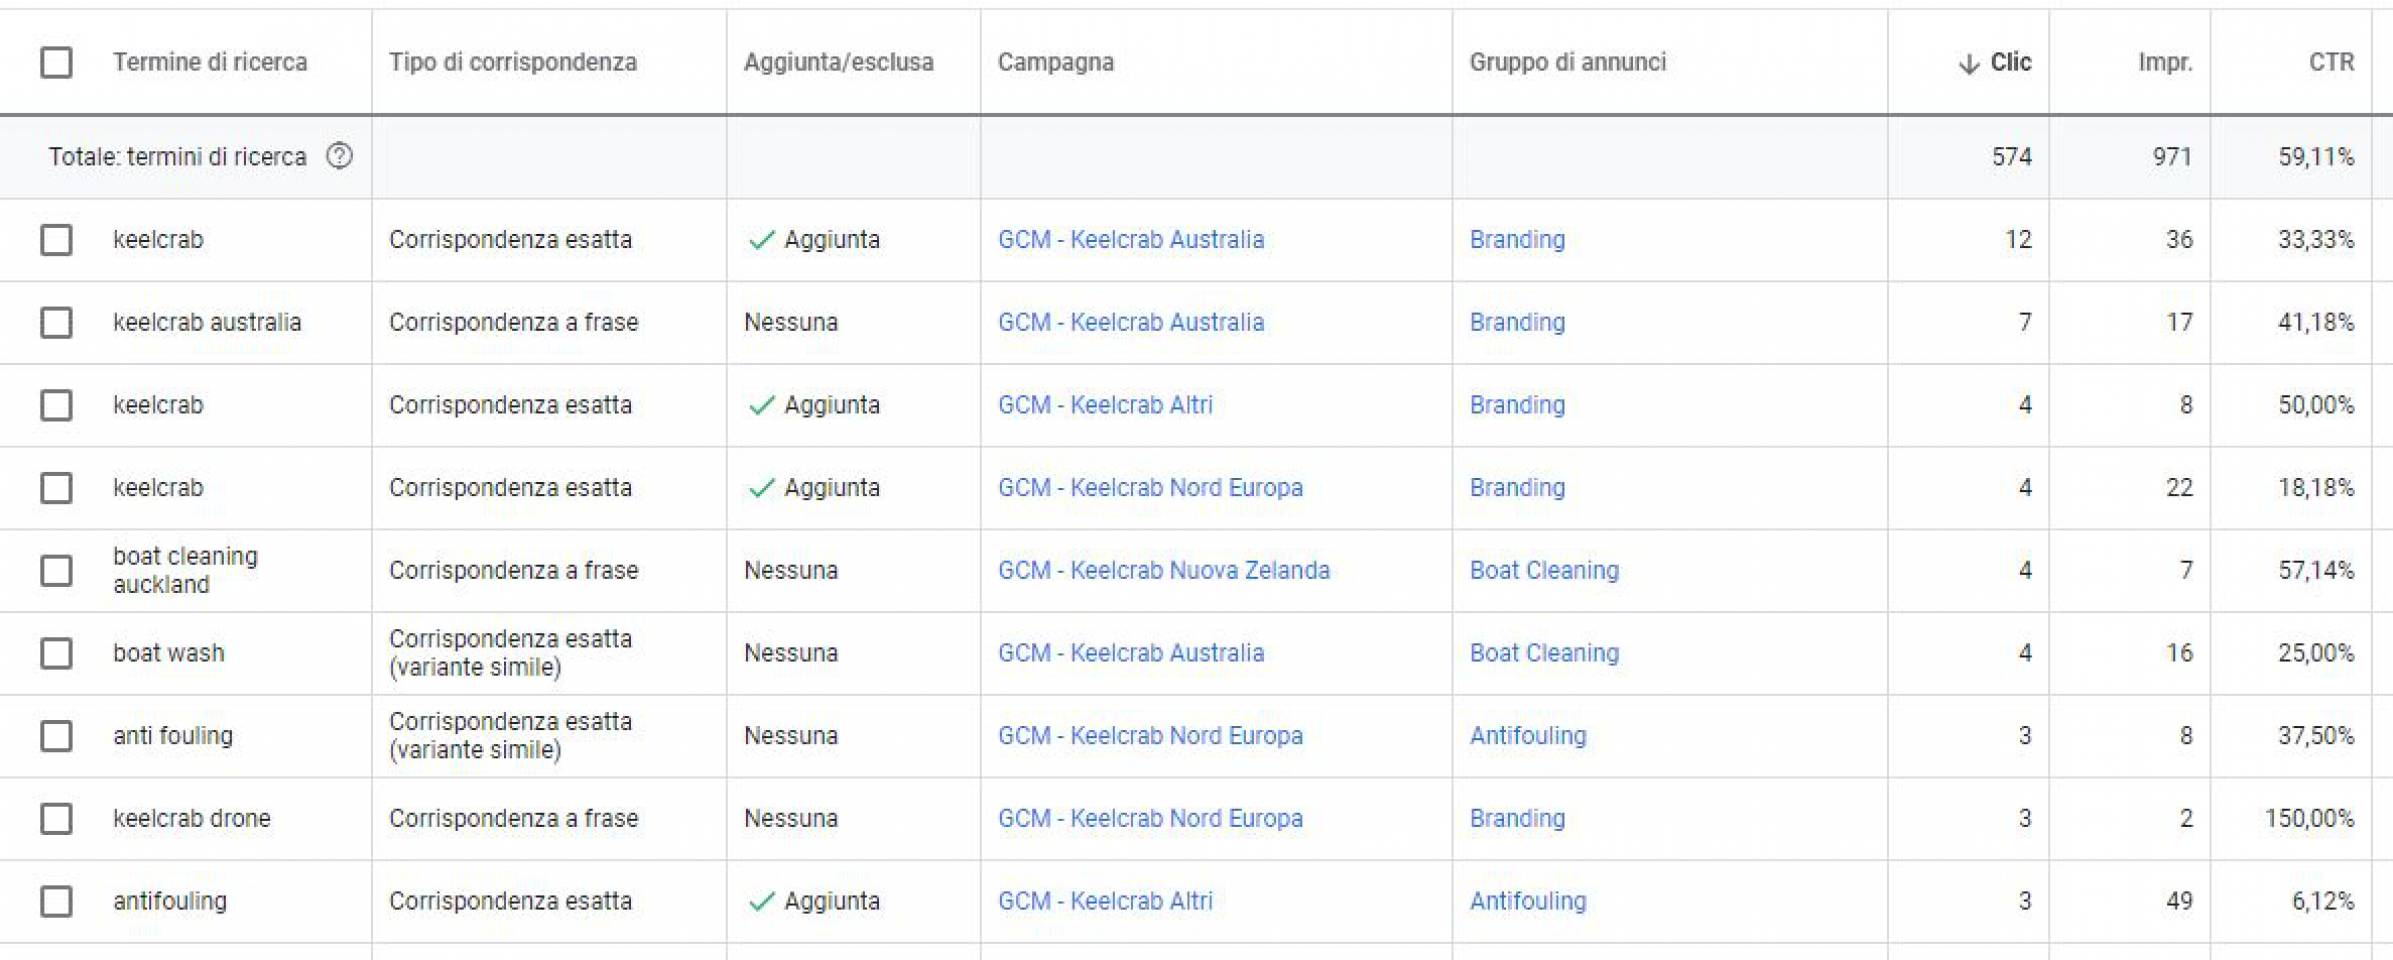Click the descending sort arrow next to Clic

1968,63
